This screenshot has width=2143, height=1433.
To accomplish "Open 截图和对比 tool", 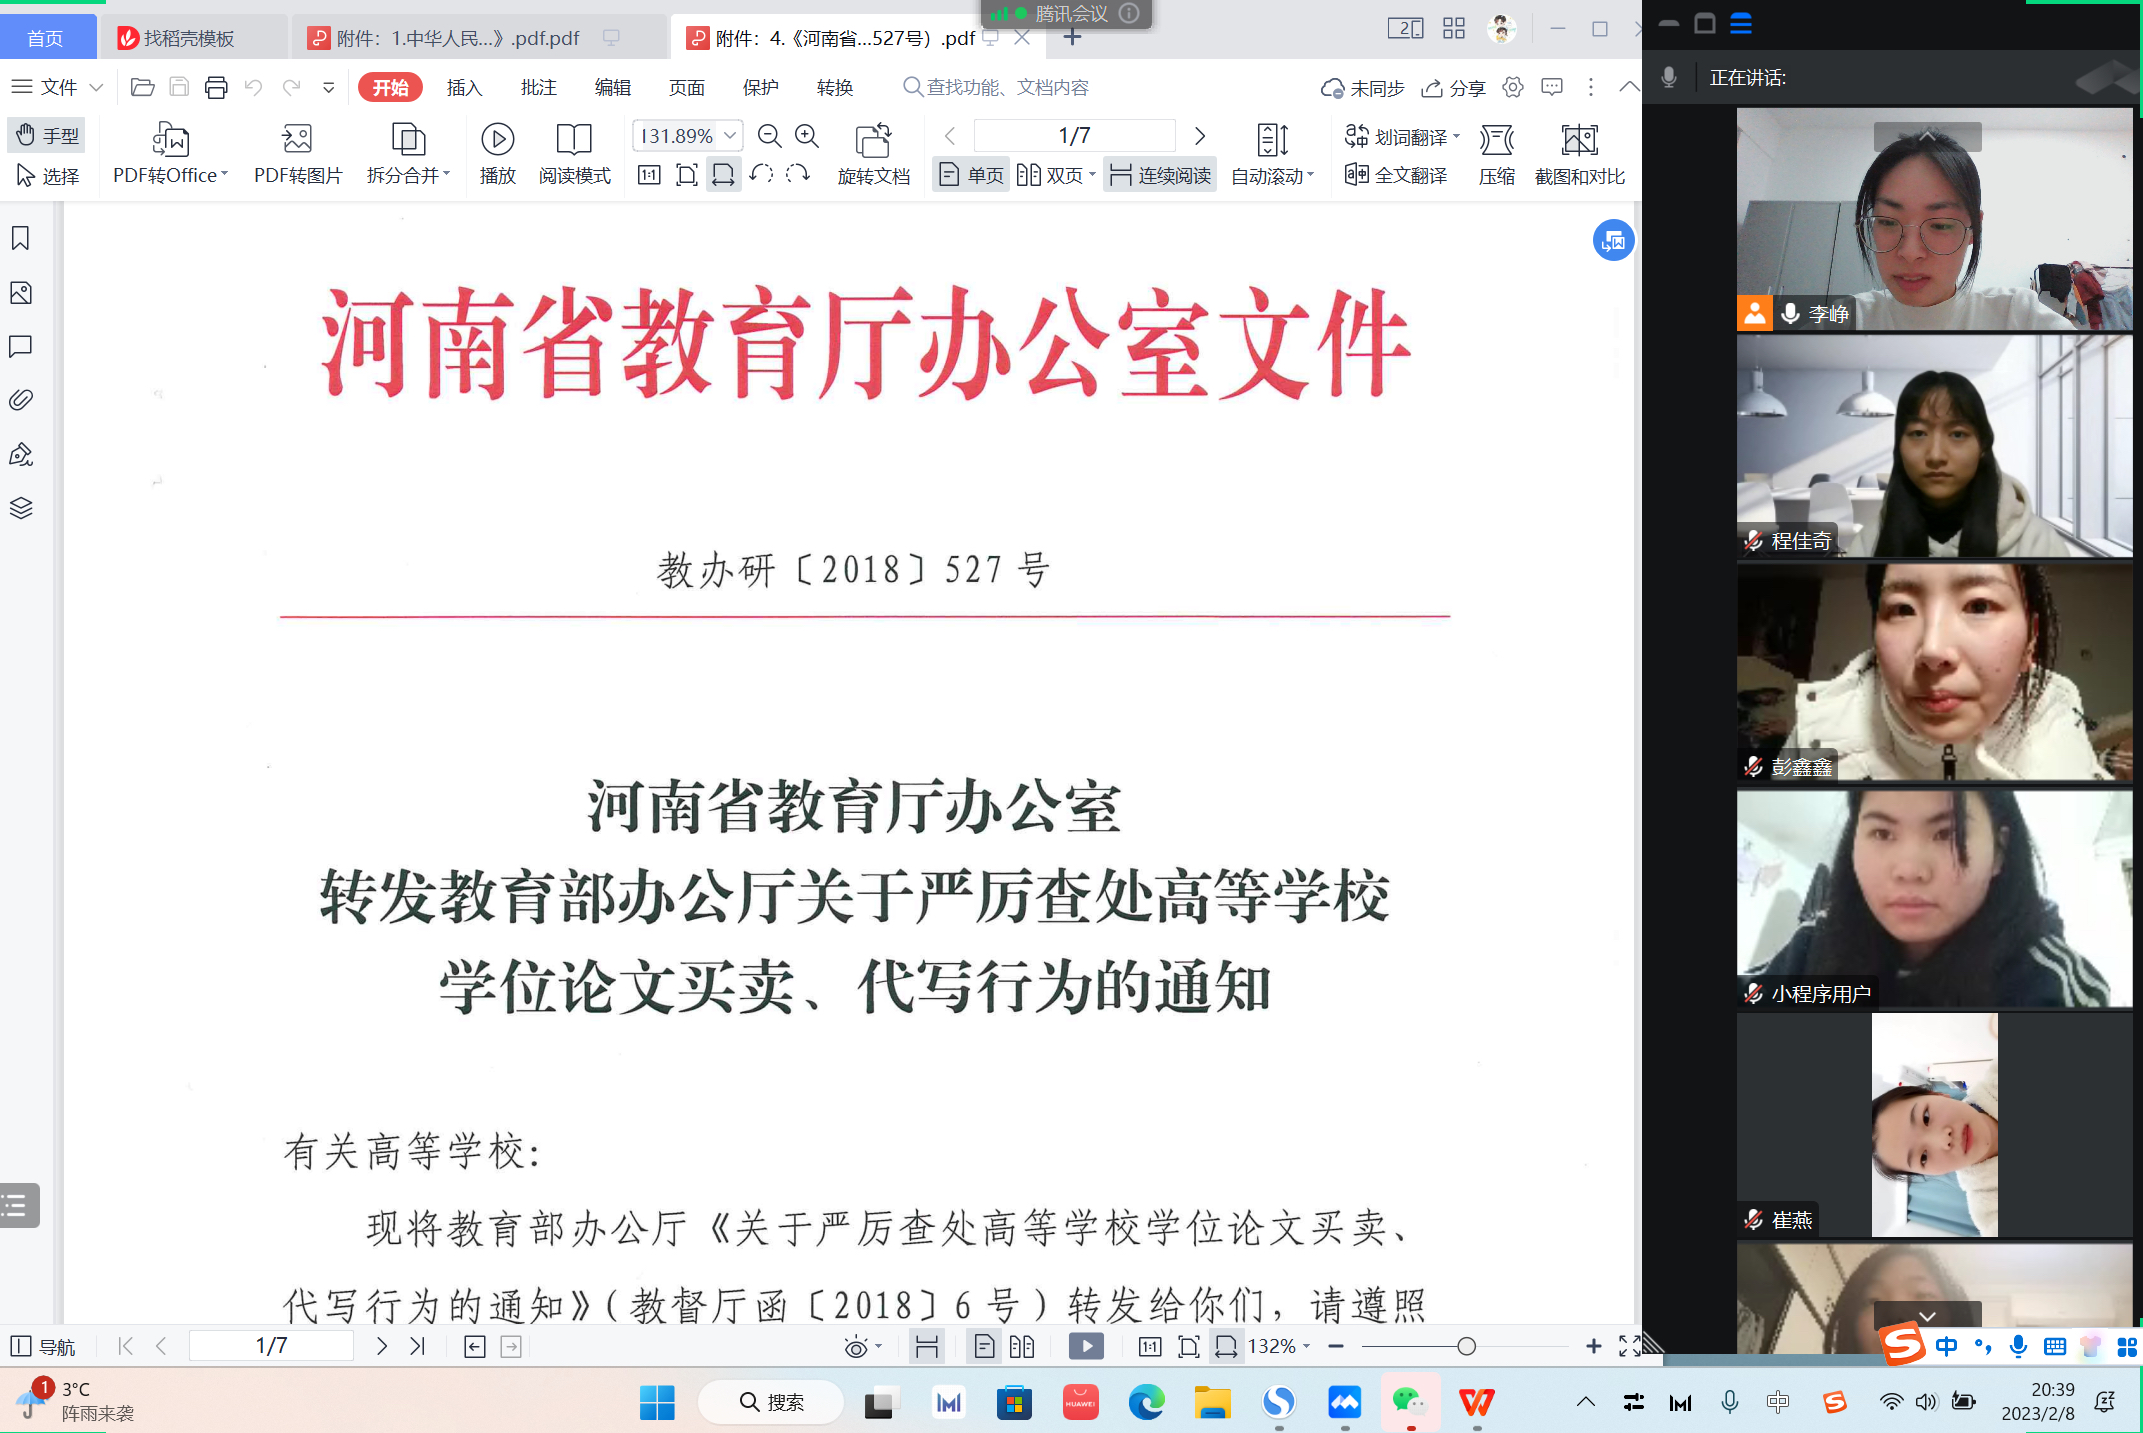I will [1579, 155].
